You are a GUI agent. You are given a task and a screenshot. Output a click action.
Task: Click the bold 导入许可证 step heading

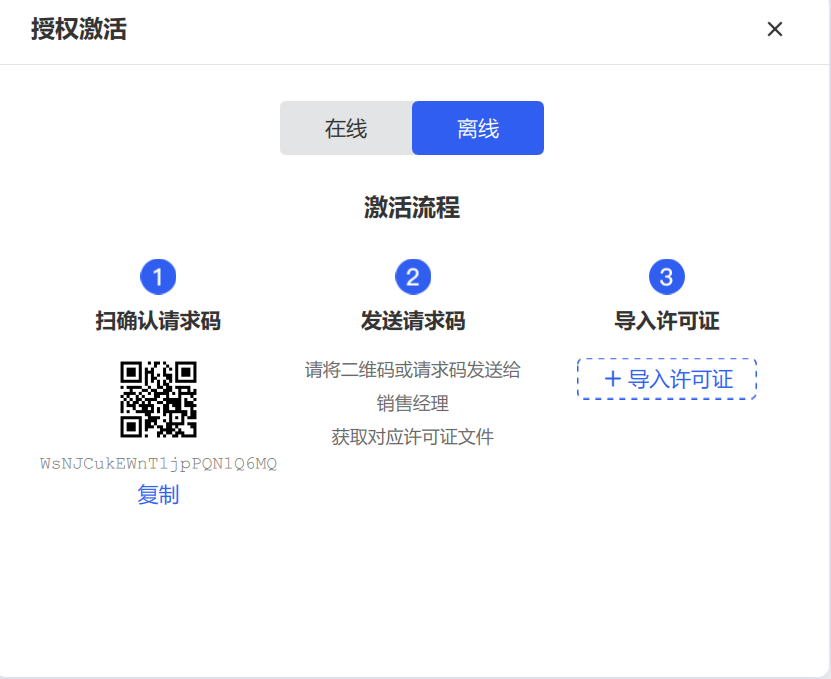667,321
